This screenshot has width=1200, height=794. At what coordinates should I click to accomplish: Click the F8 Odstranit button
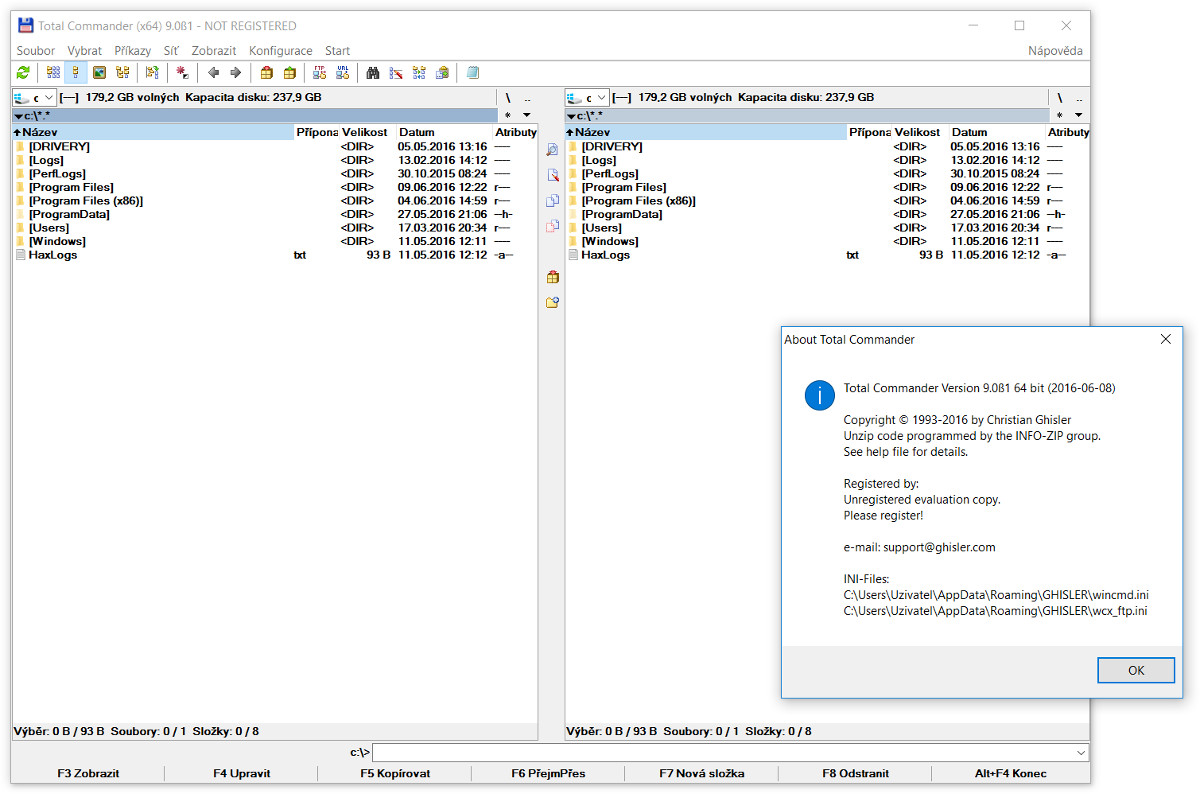pyautogui.click(x=855, y=773)
